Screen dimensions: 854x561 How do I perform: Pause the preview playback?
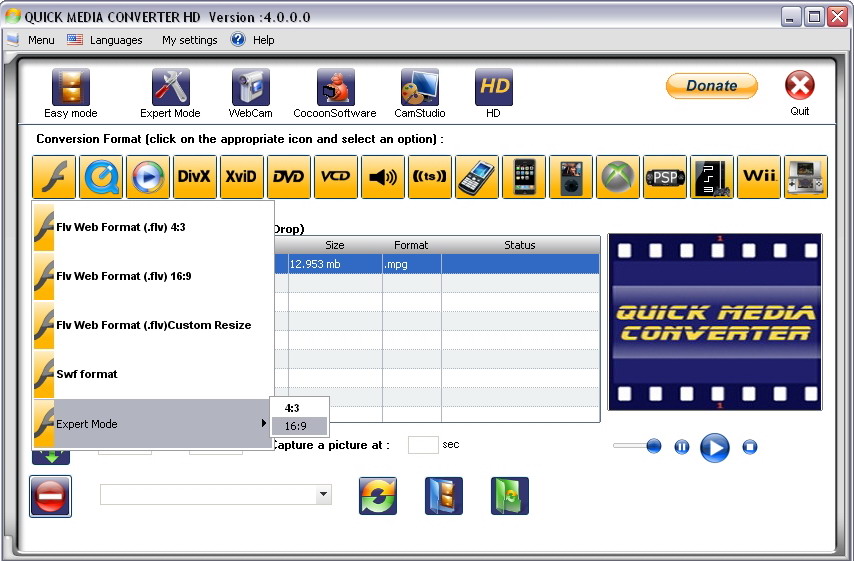681,447
